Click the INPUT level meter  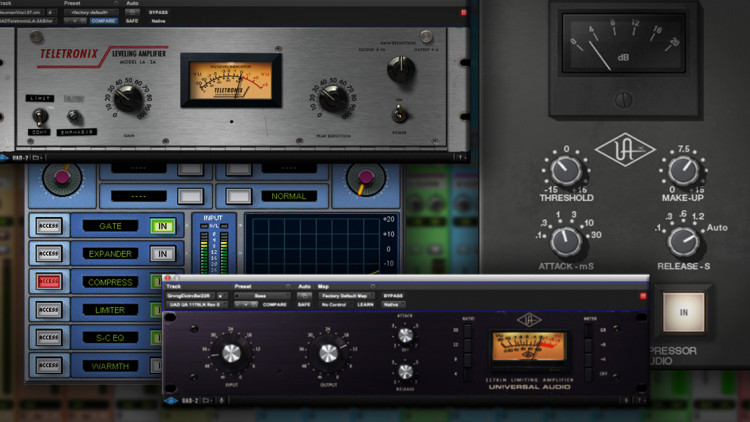click(x=213, y=246)
